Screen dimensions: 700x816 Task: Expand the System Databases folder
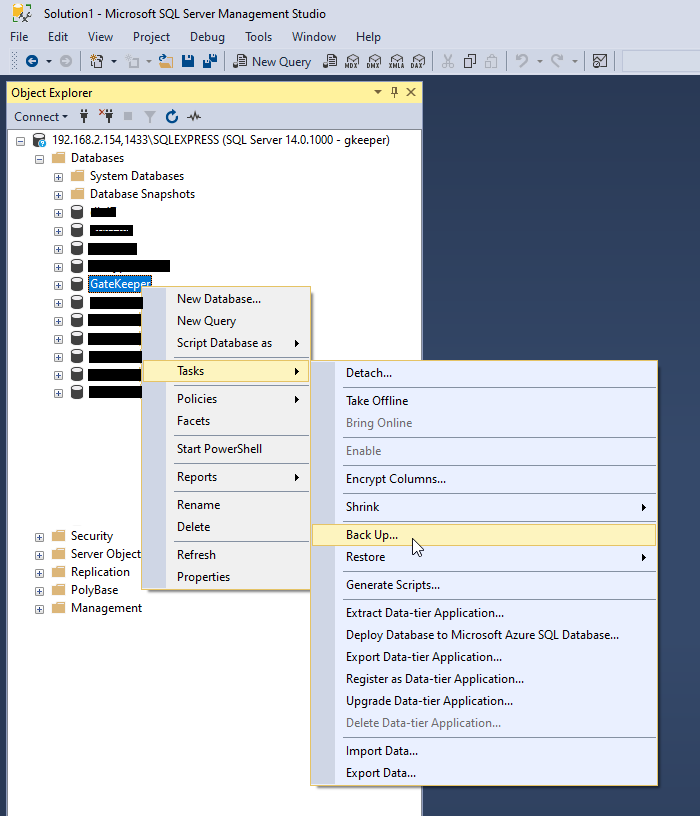[x=58, y=177]
